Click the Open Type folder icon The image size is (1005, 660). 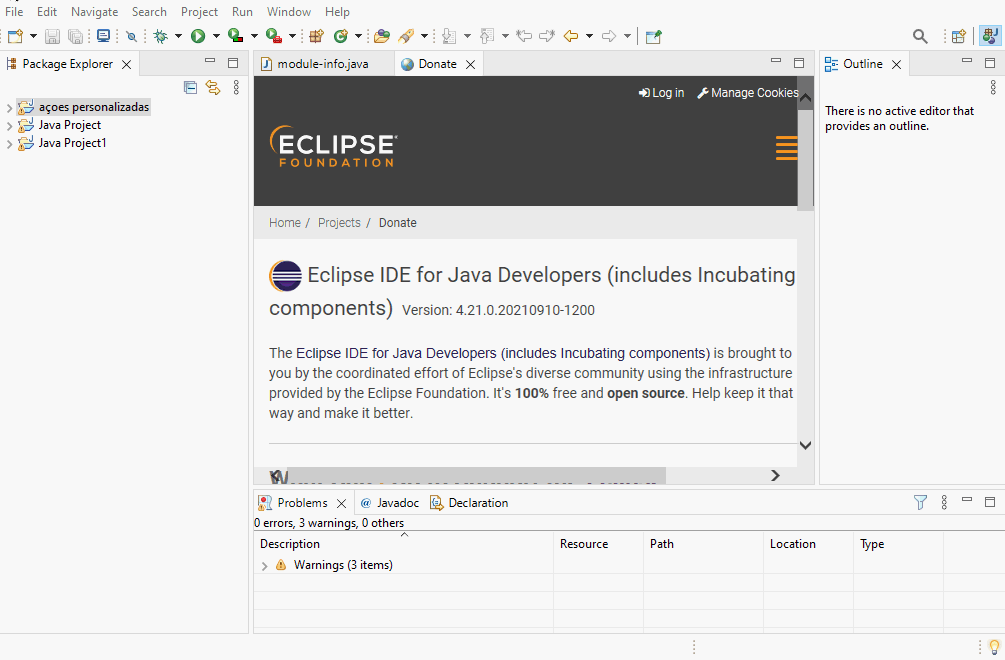click(x=382, y=37)
